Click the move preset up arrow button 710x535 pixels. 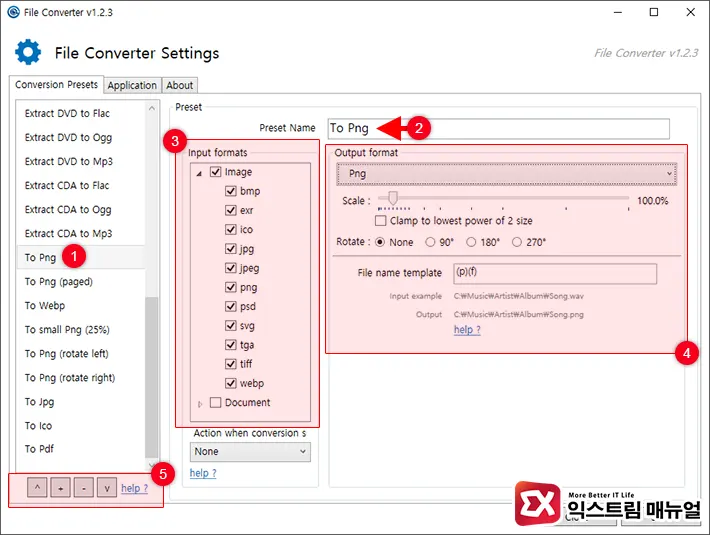pos(37,489)
